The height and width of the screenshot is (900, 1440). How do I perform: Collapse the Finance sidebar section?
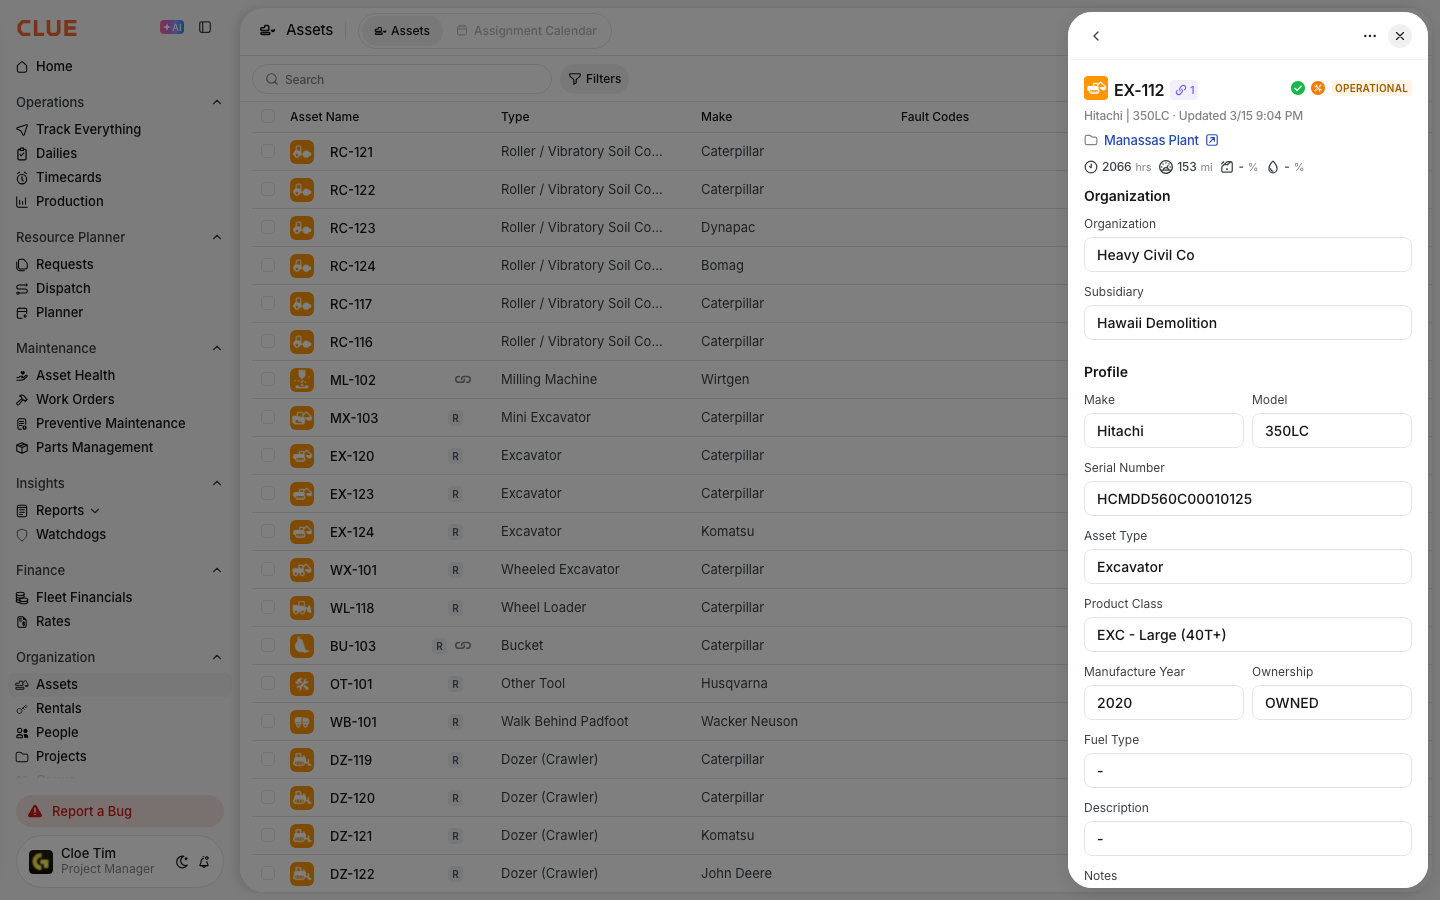[217, 570]
